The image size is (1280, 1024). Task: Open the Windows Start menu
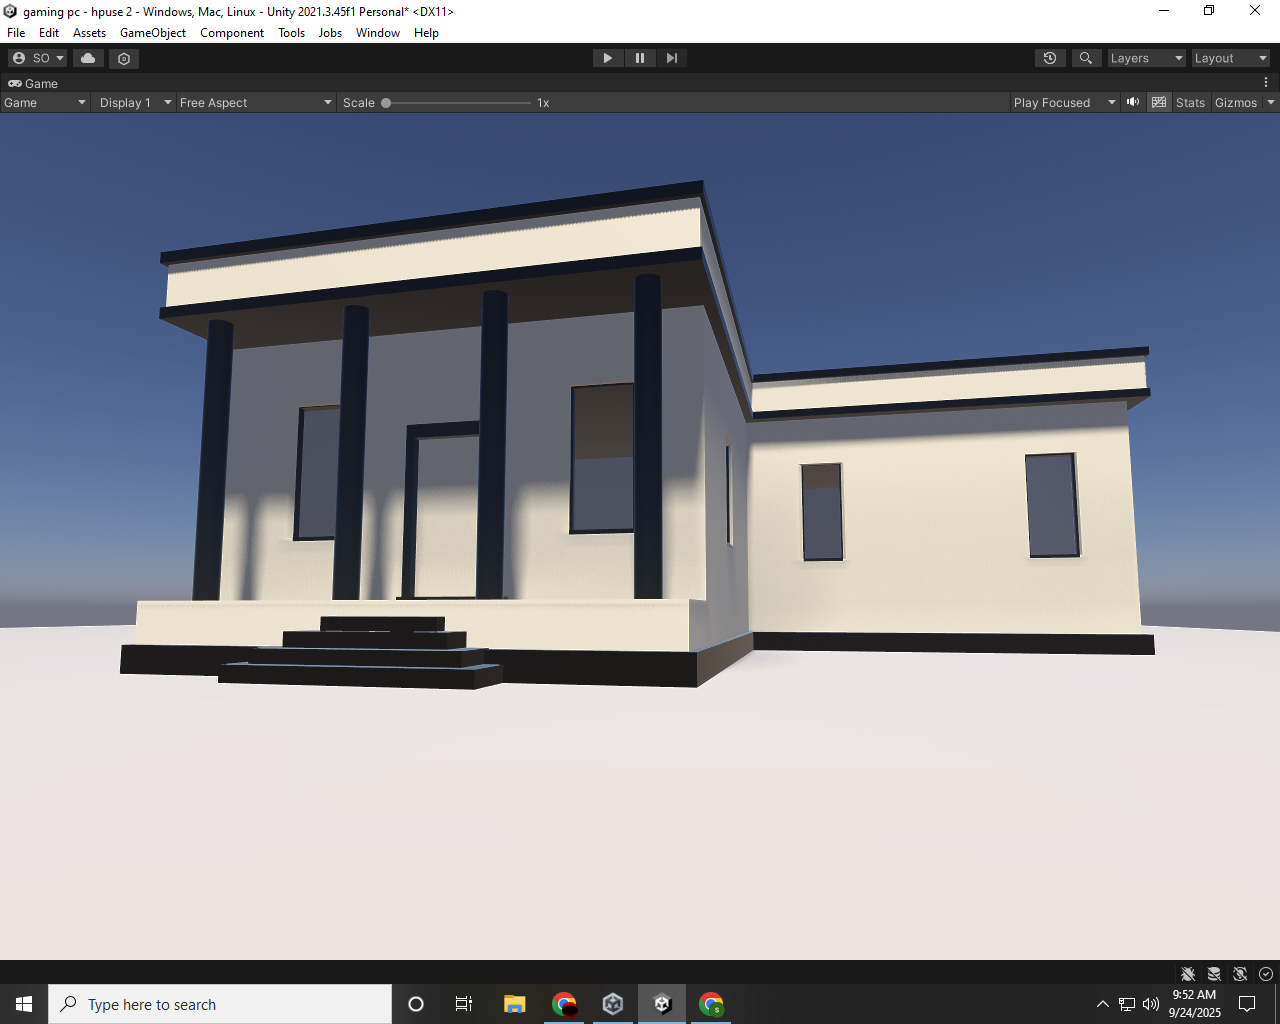[x=24, y=1004]
